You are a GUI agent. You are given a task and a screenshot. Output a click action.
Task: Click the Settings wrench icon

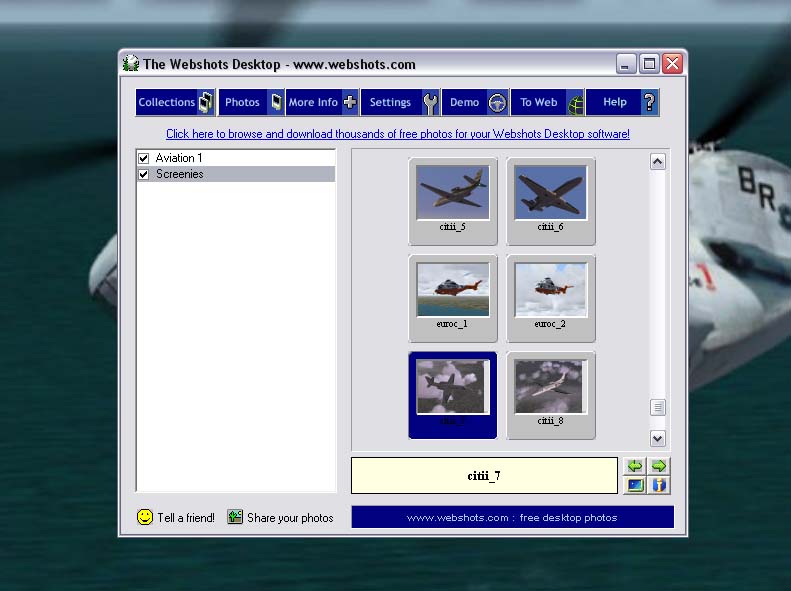tap(430, 102)
